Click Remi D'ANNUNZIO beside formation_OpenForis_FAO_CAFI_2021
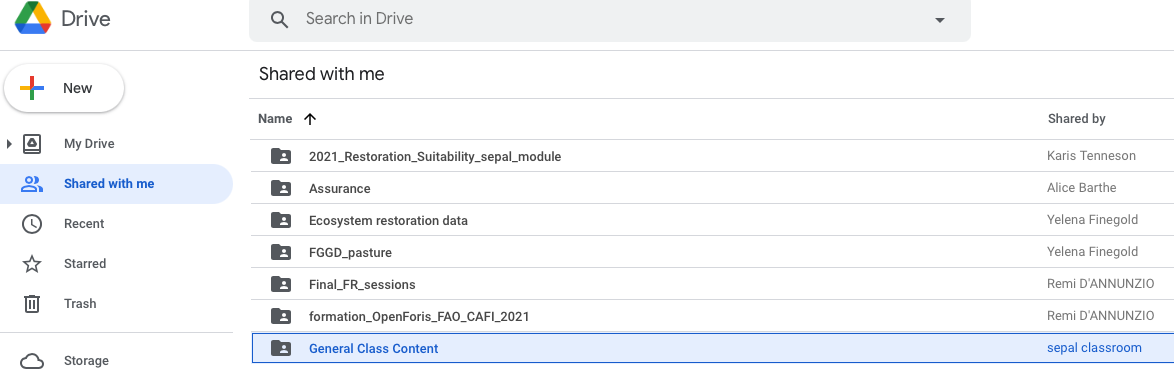This screenshot has height=371, width=1174. coord(1101,316)
